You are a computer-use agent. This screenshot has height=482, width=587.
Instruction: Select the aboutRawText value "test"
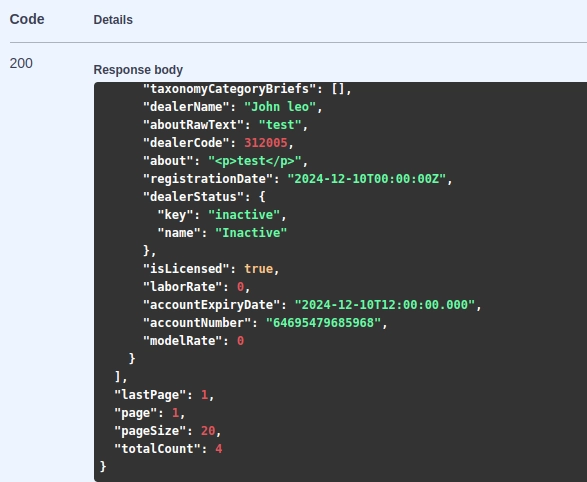(280, 125)
